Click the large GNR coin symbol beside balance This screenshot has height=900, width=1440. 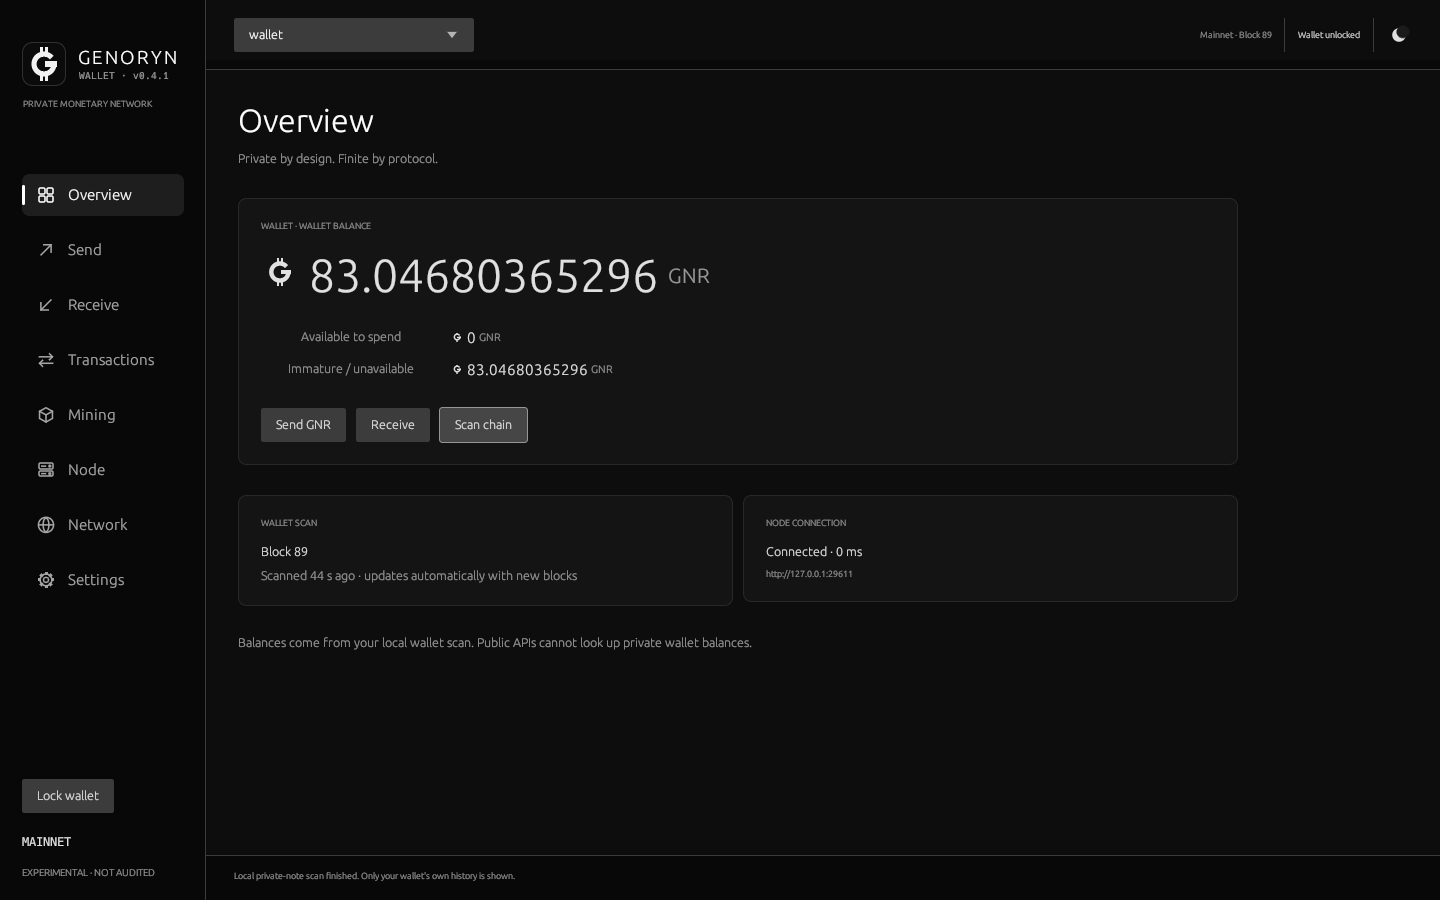280,272
